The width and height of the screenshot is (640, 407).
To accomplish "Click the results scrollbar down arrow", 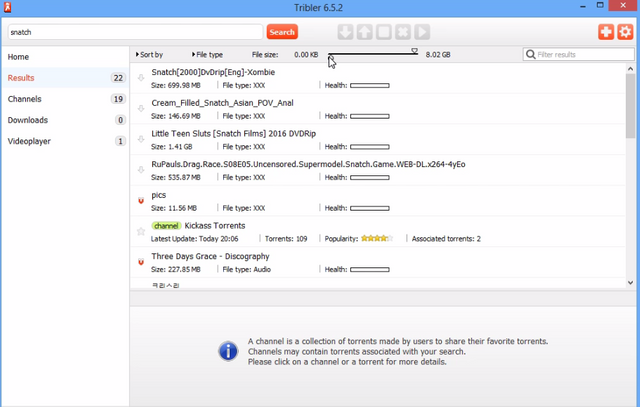I will click(630, 282).
